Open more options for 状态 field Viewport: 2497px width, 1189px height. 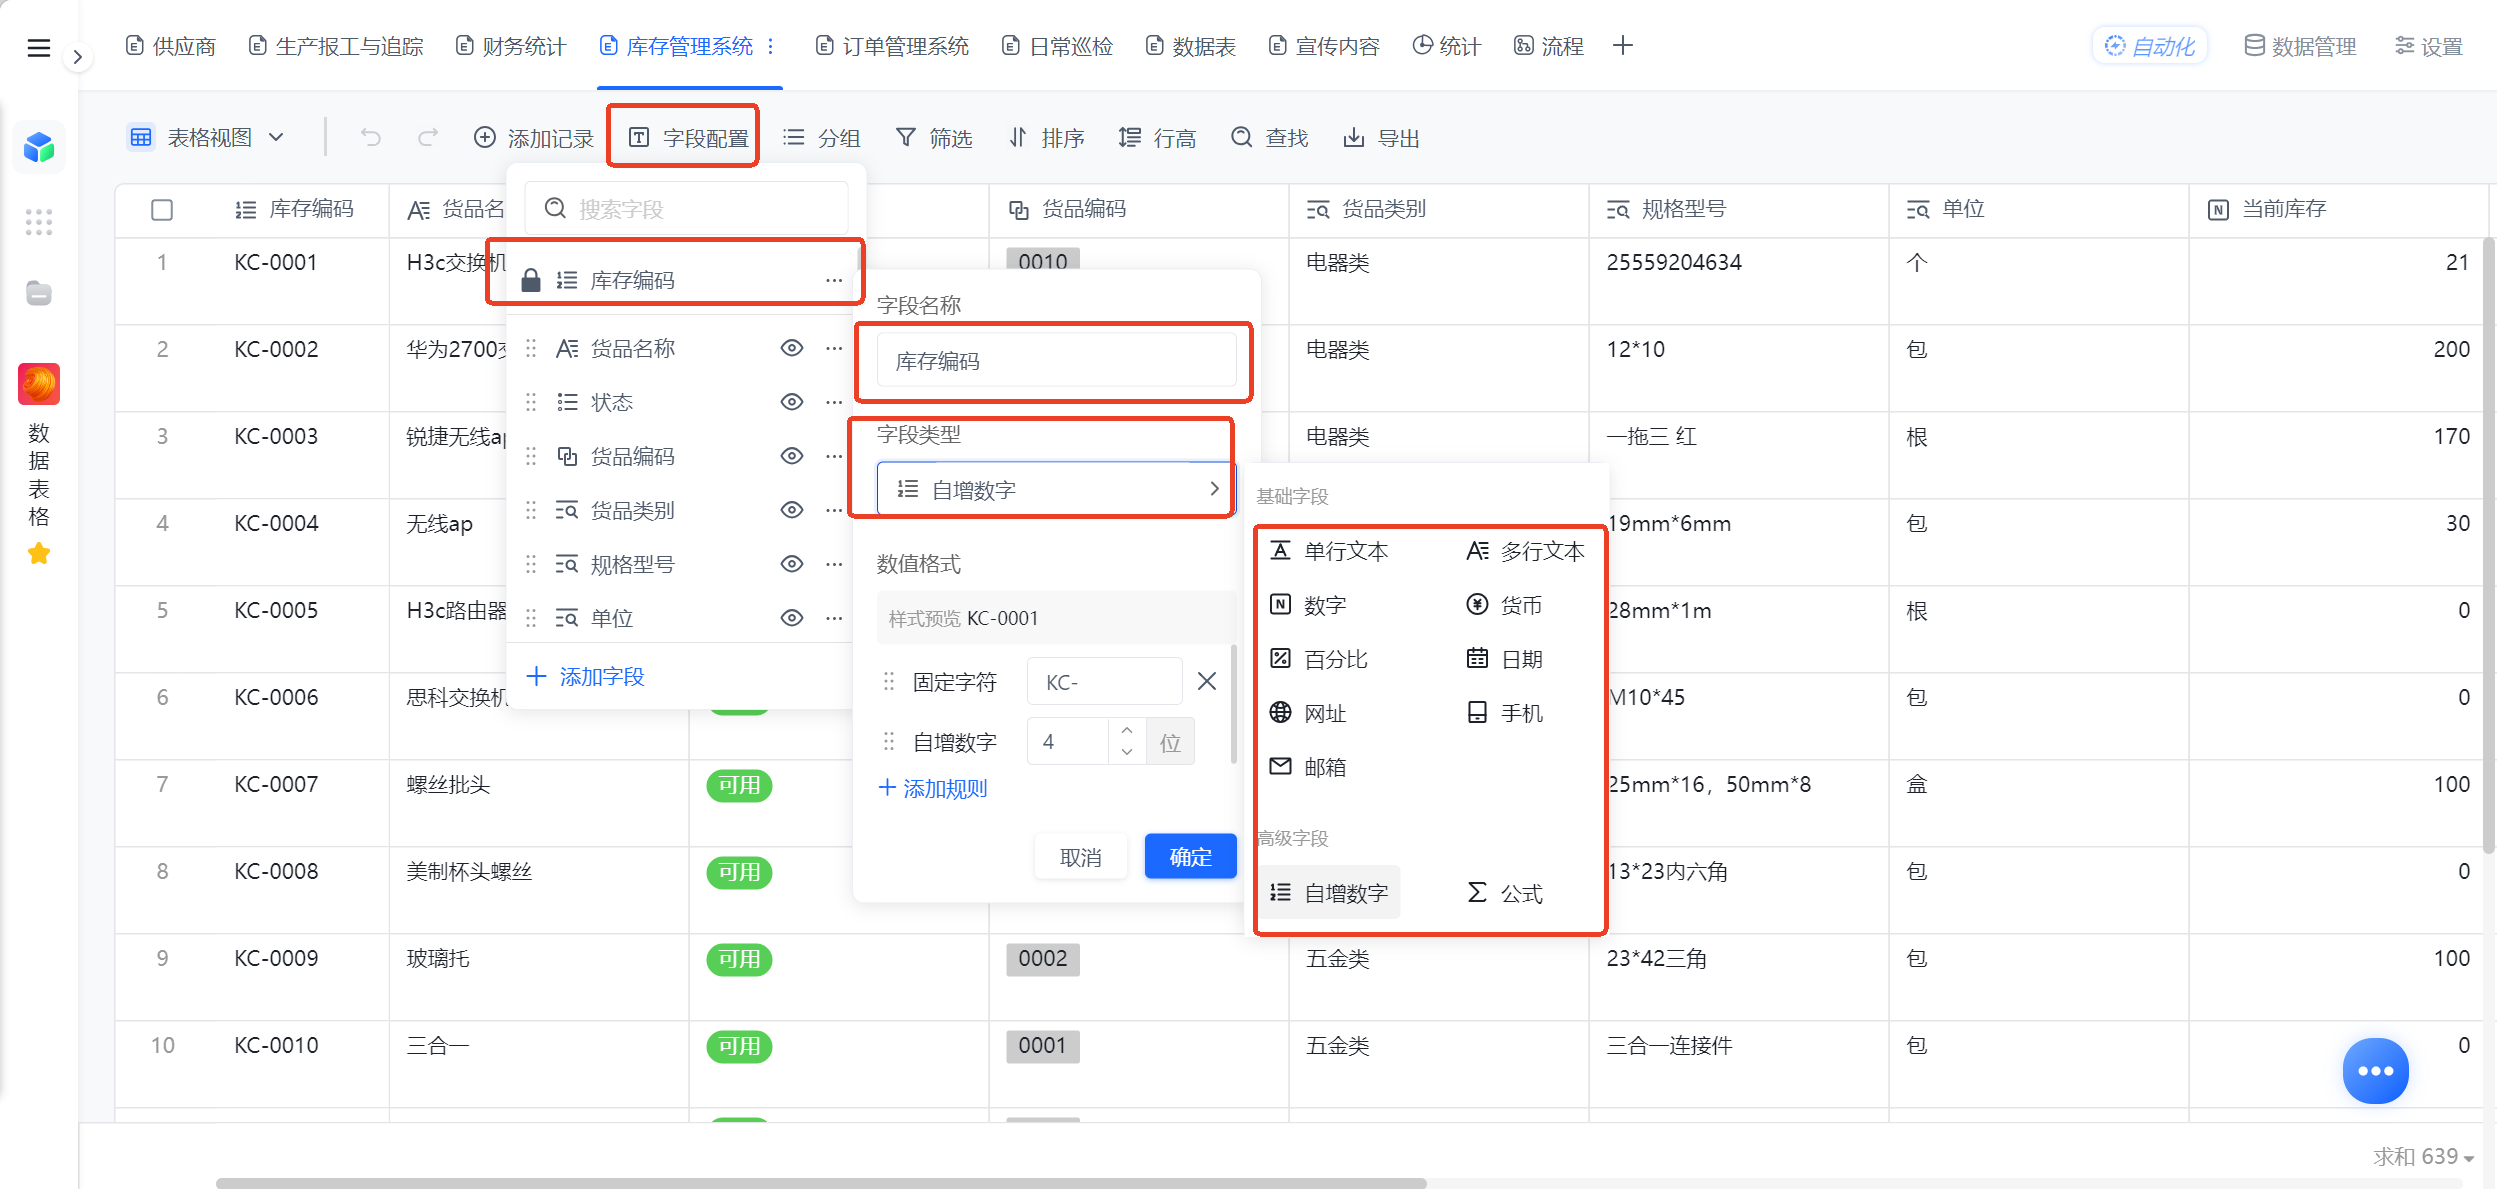834,402
